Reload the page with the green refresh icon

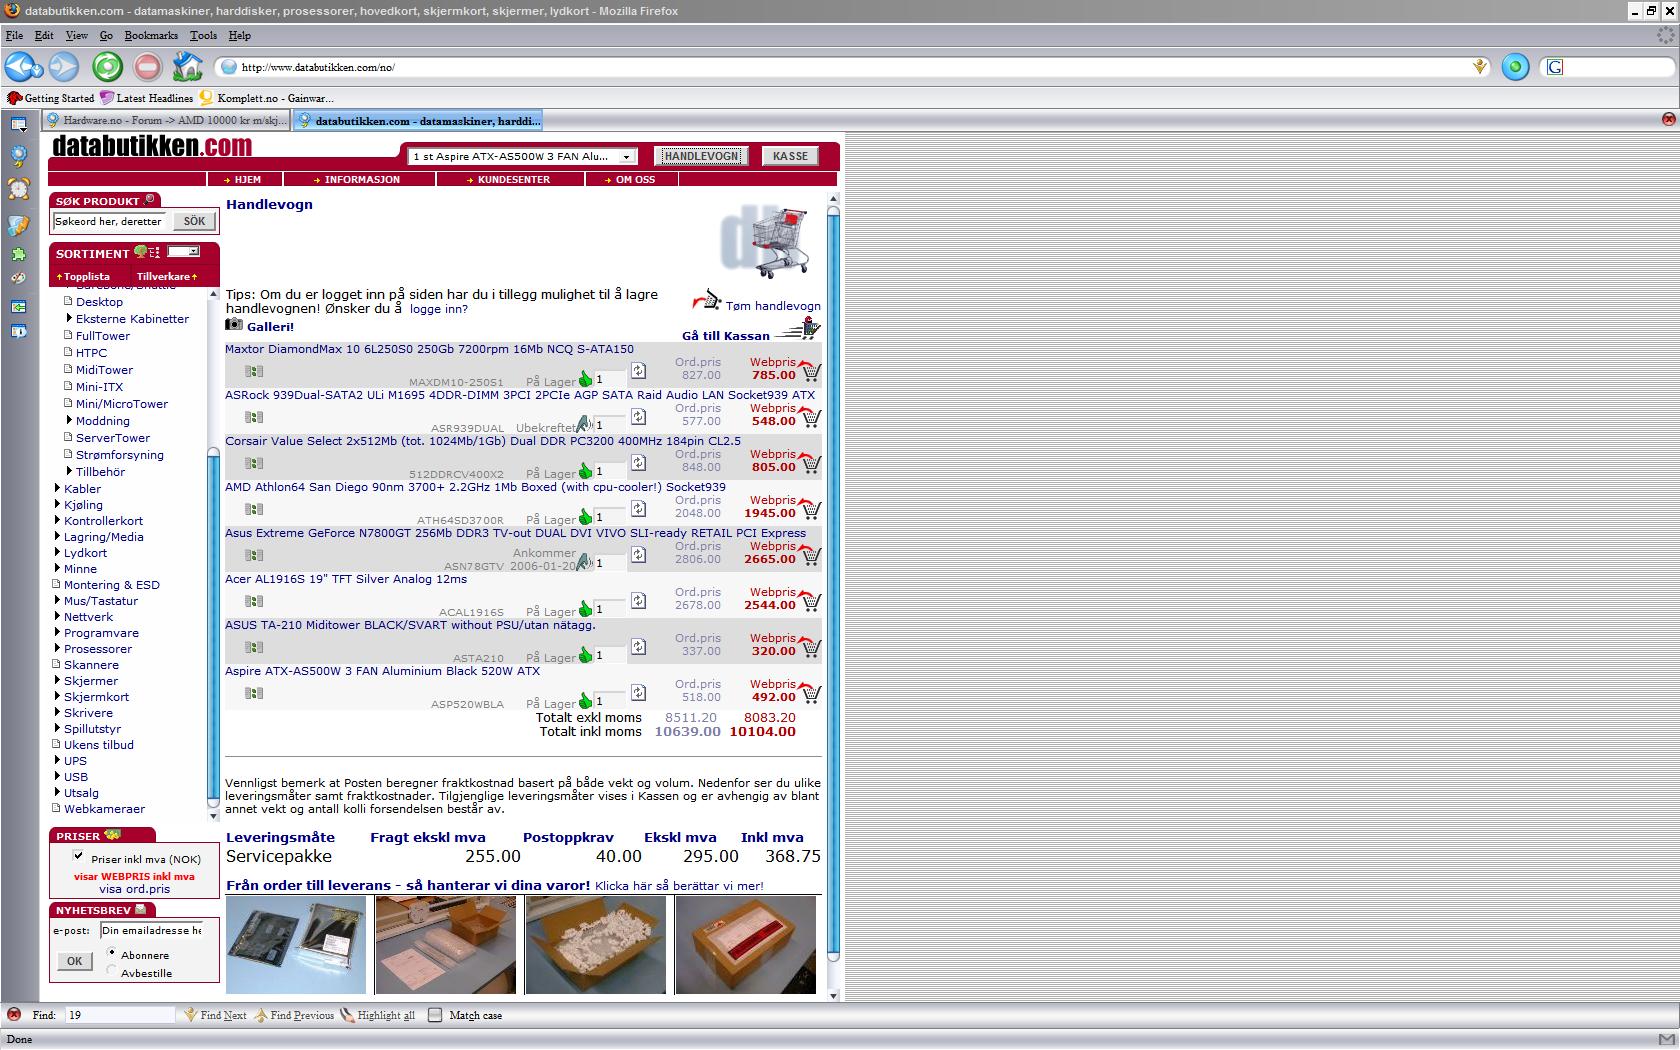[108, 67]
